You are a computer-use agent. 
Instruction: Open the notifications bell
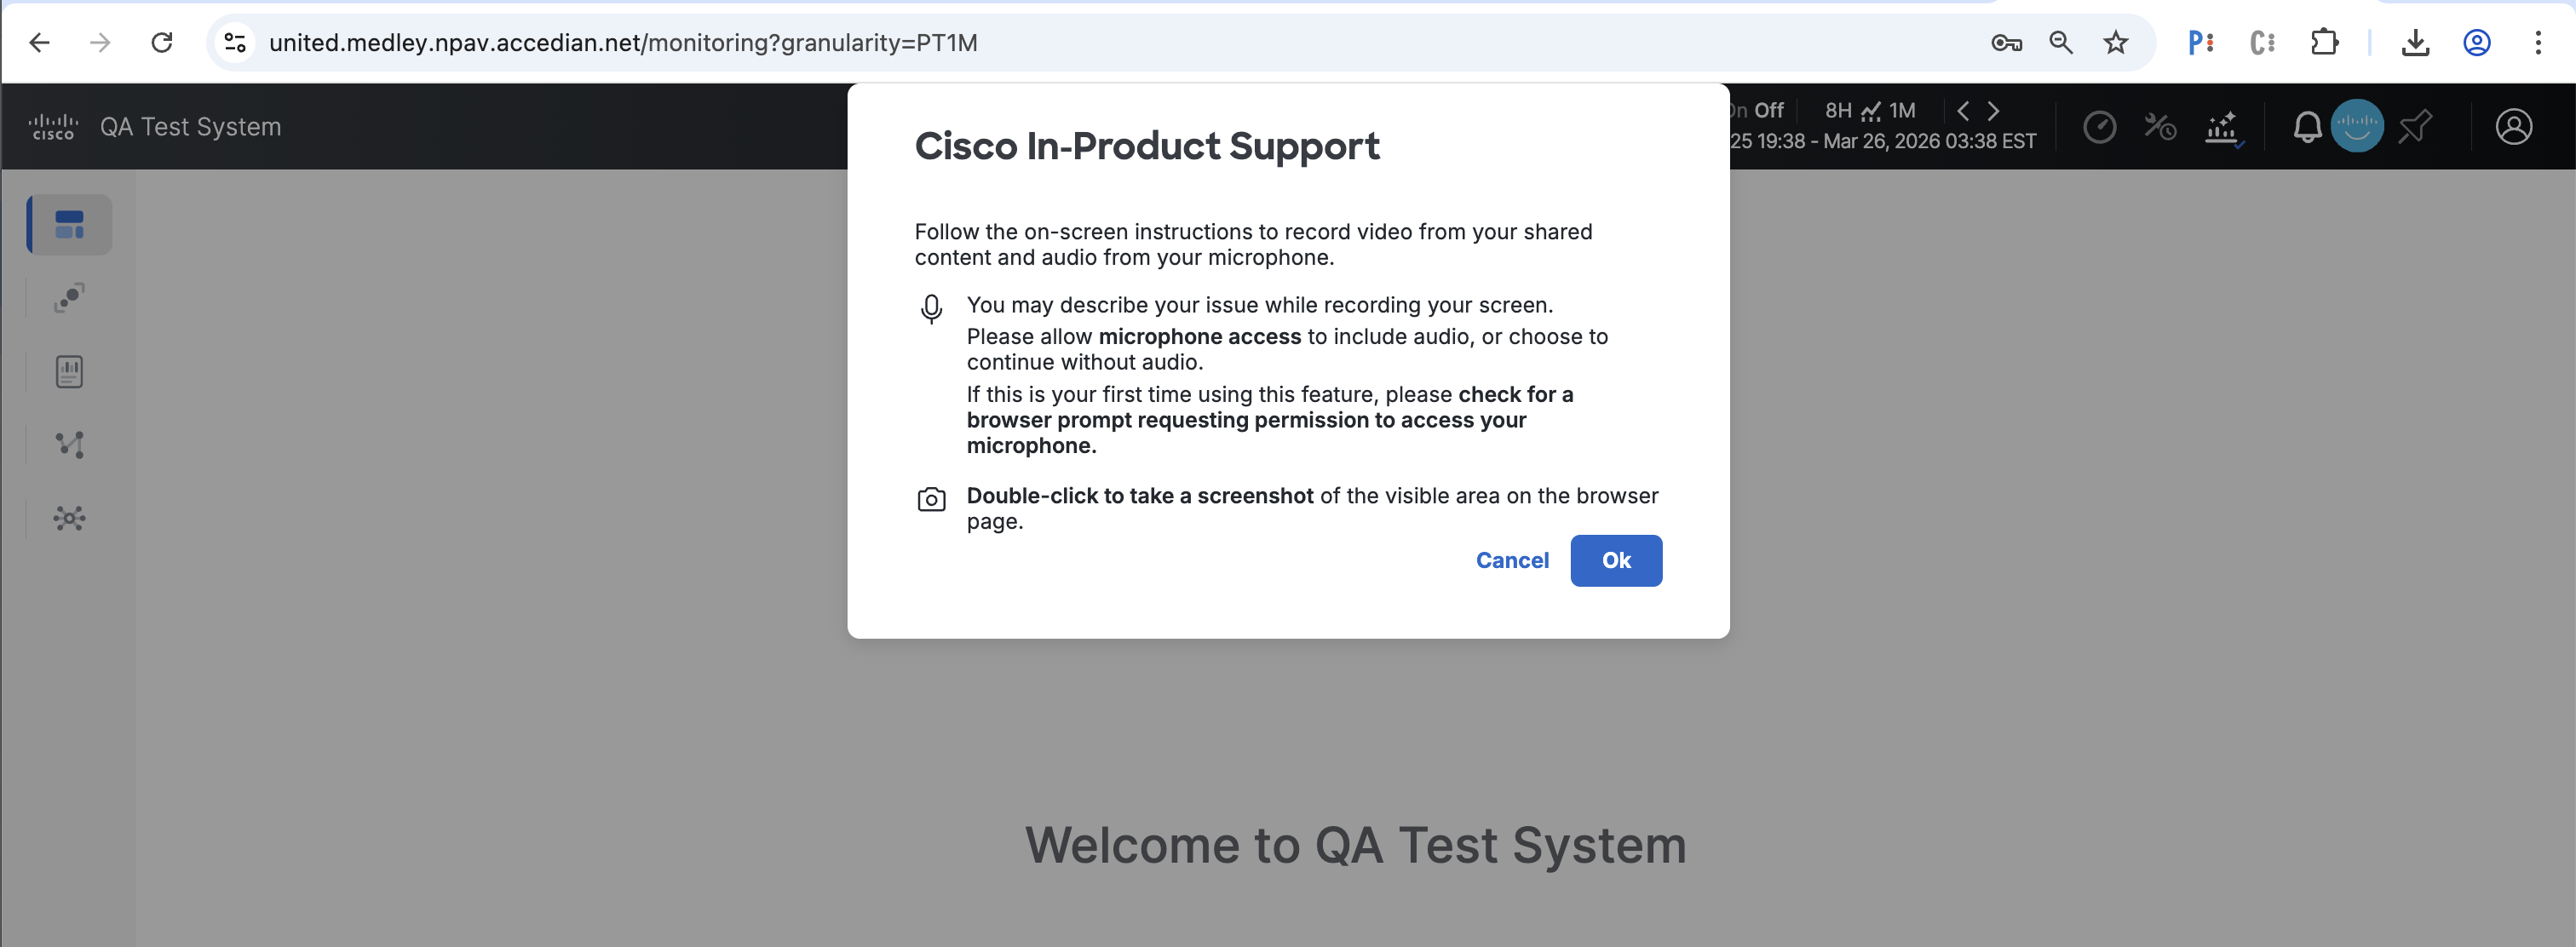click(x=2306, y=127)
